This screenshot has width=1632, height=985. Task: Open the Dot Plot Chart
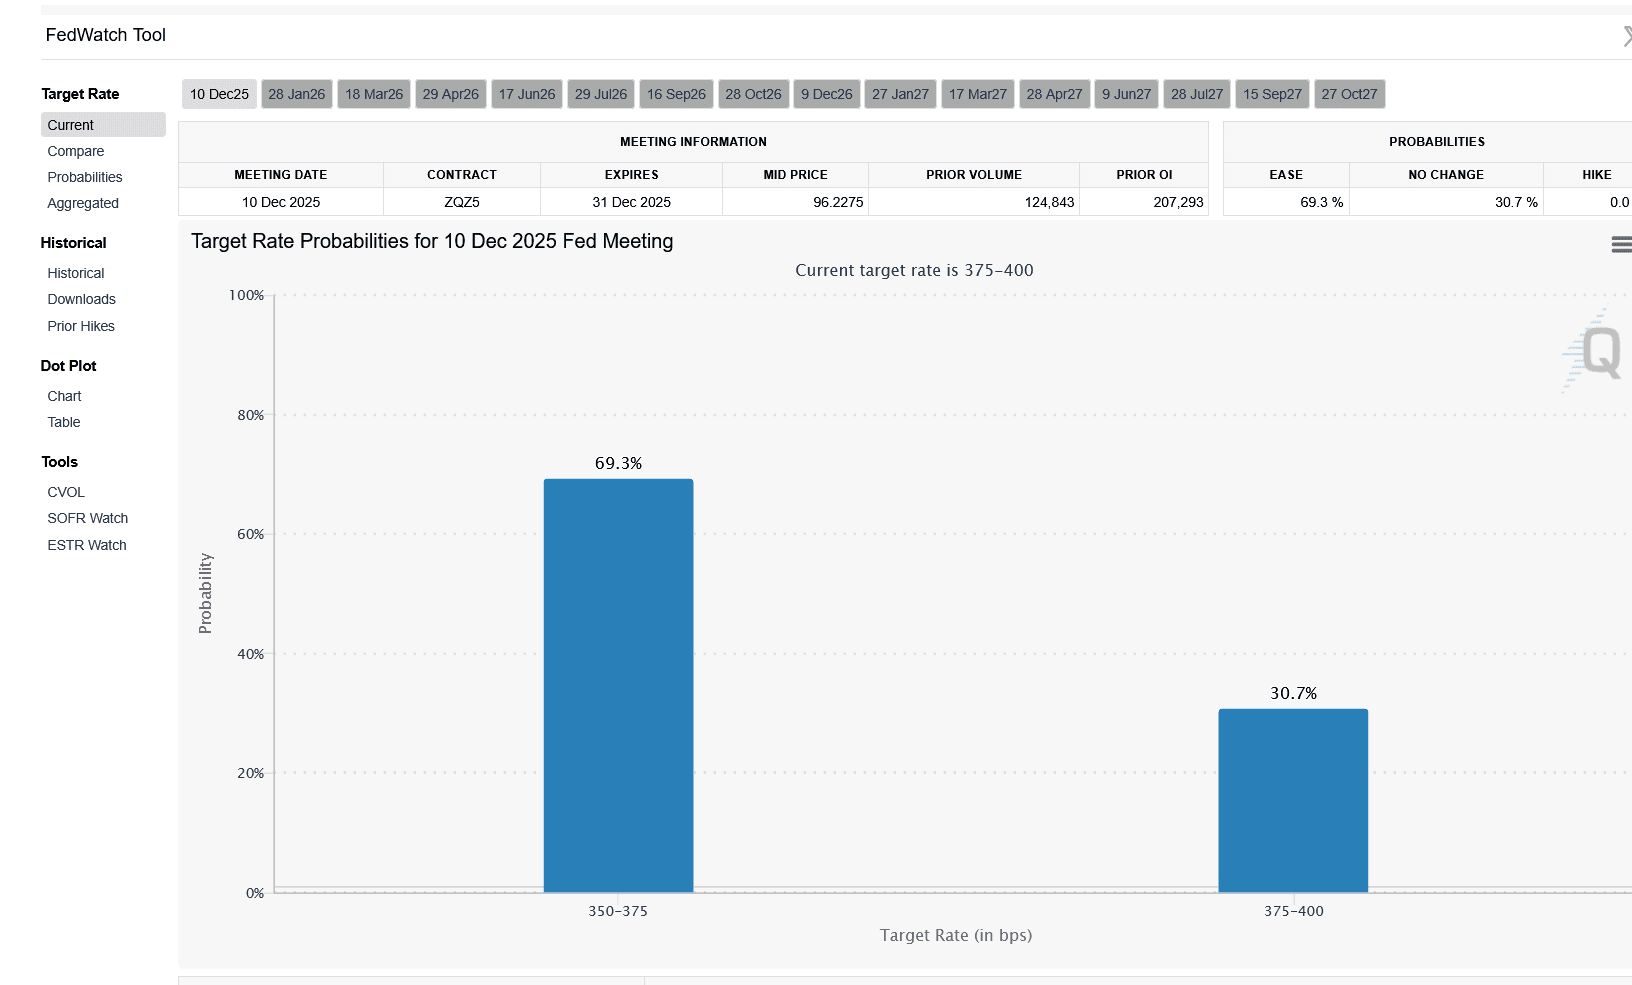(x=64, y=396)
